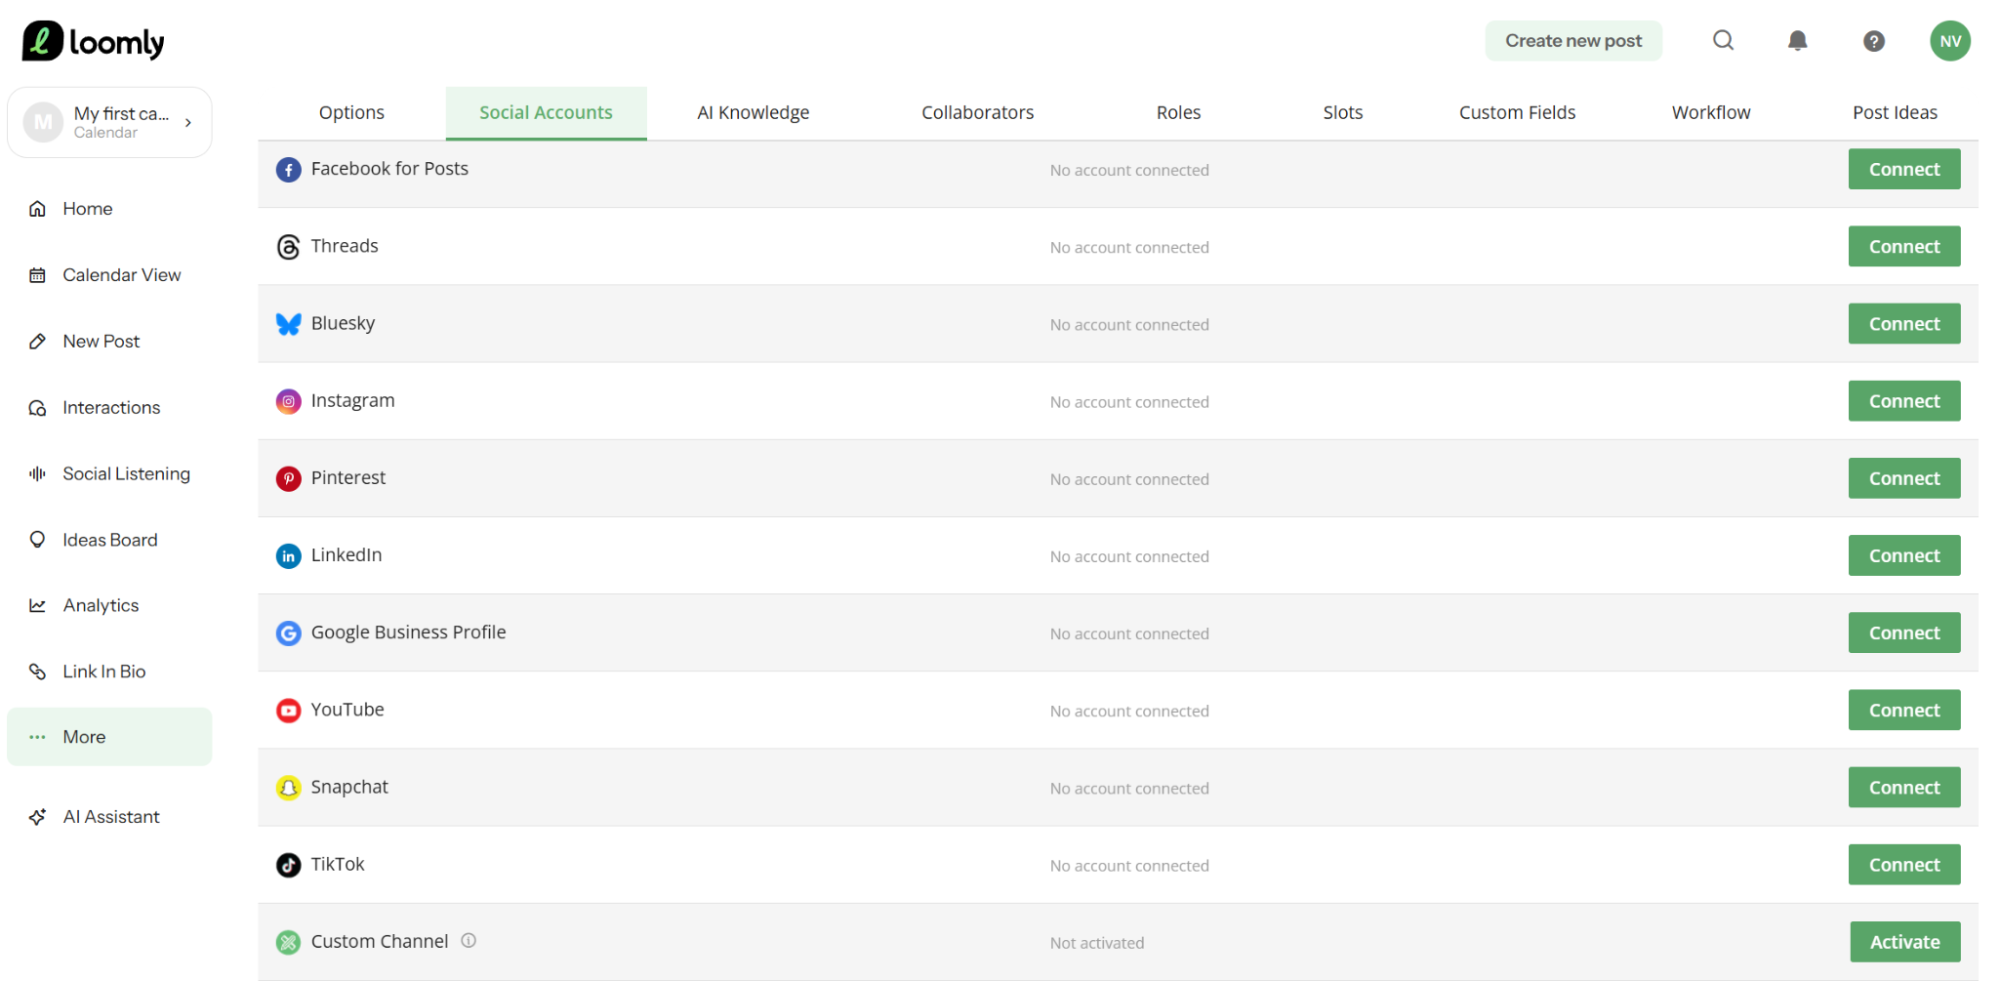Connect a Threads account
Image resolution: width=1999 pixels, height=1003 pixels.
pos(1904,246)
